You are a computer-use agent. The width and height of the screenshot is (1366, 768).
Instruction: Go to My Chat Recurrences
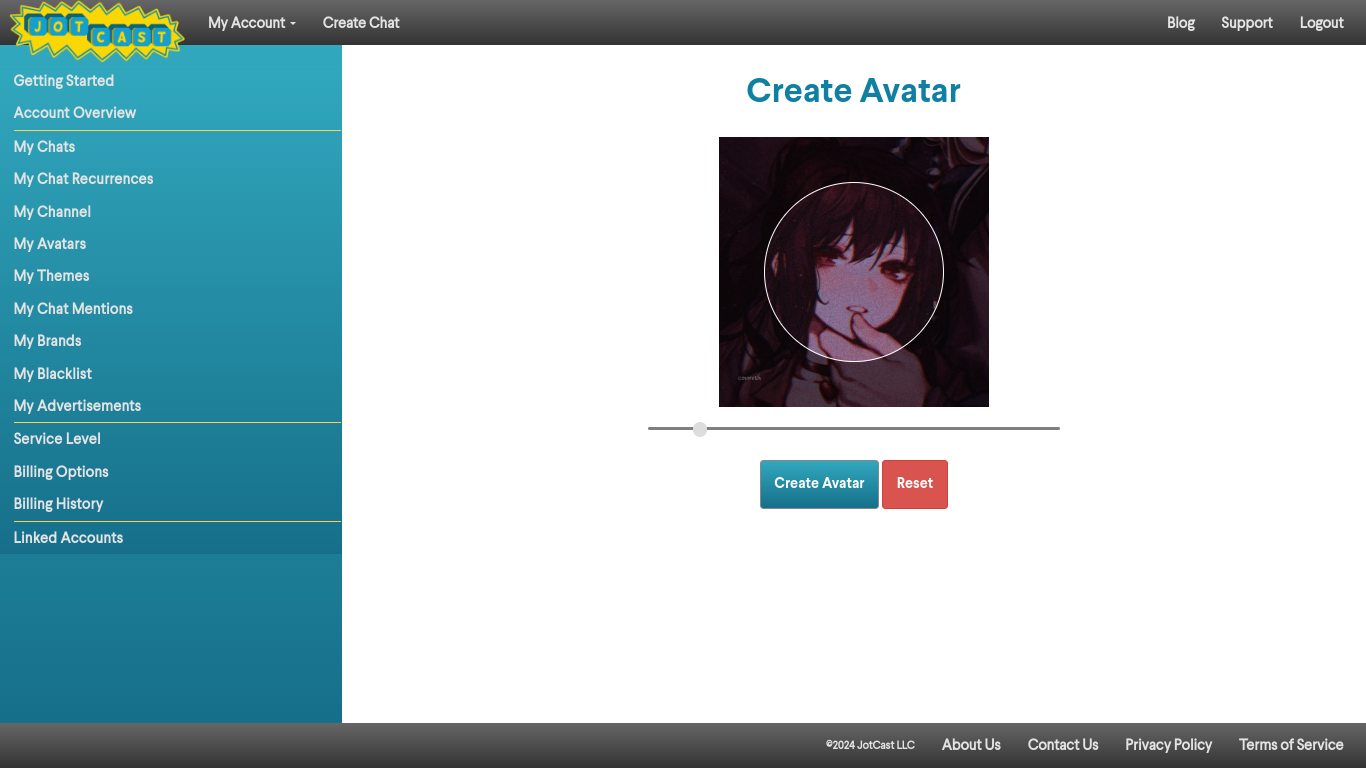[84, 178]
